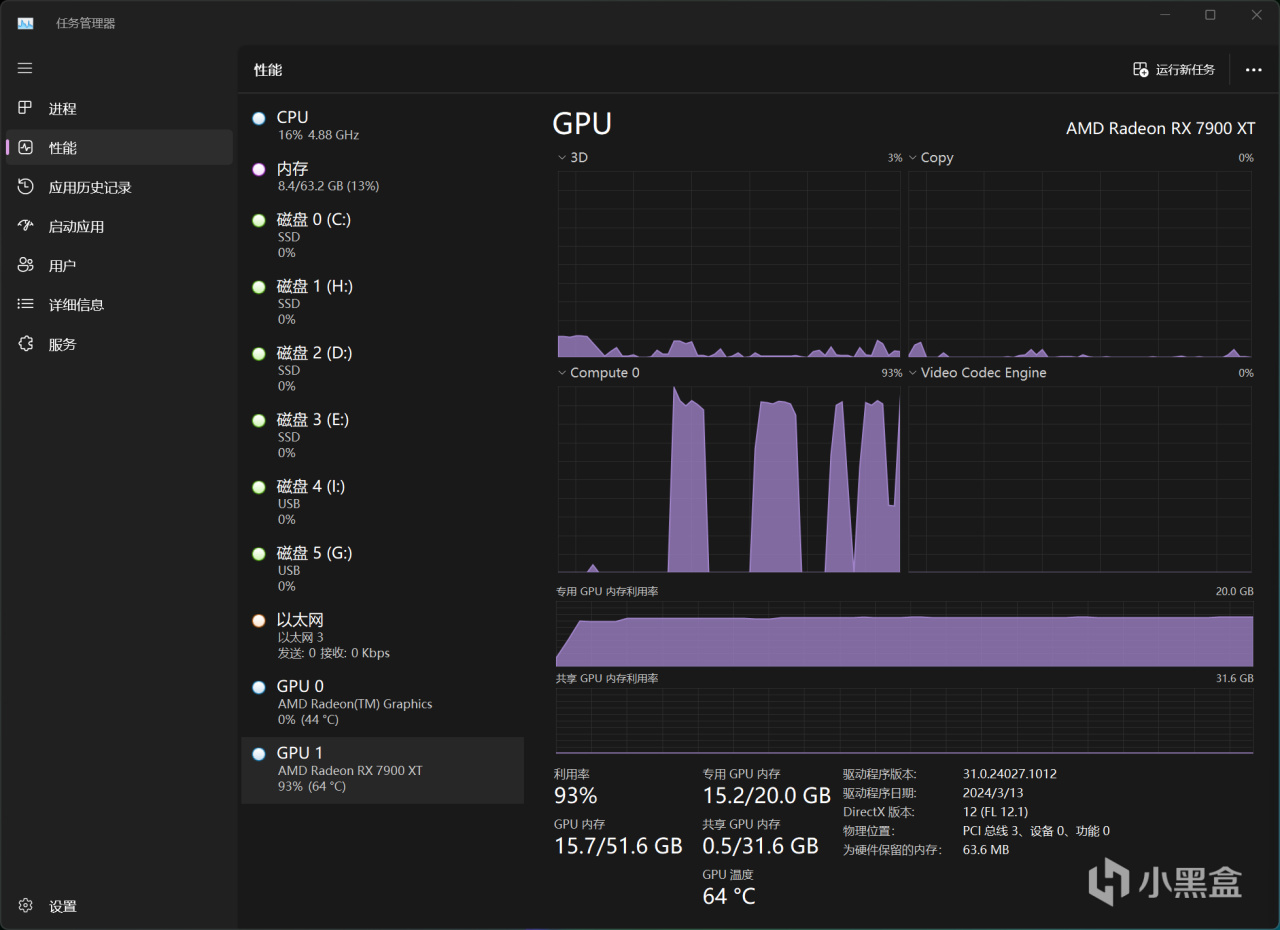This screenshot has height=930, width=1280.
Task: Click the 运行新任务 button
Action: 1174,70
